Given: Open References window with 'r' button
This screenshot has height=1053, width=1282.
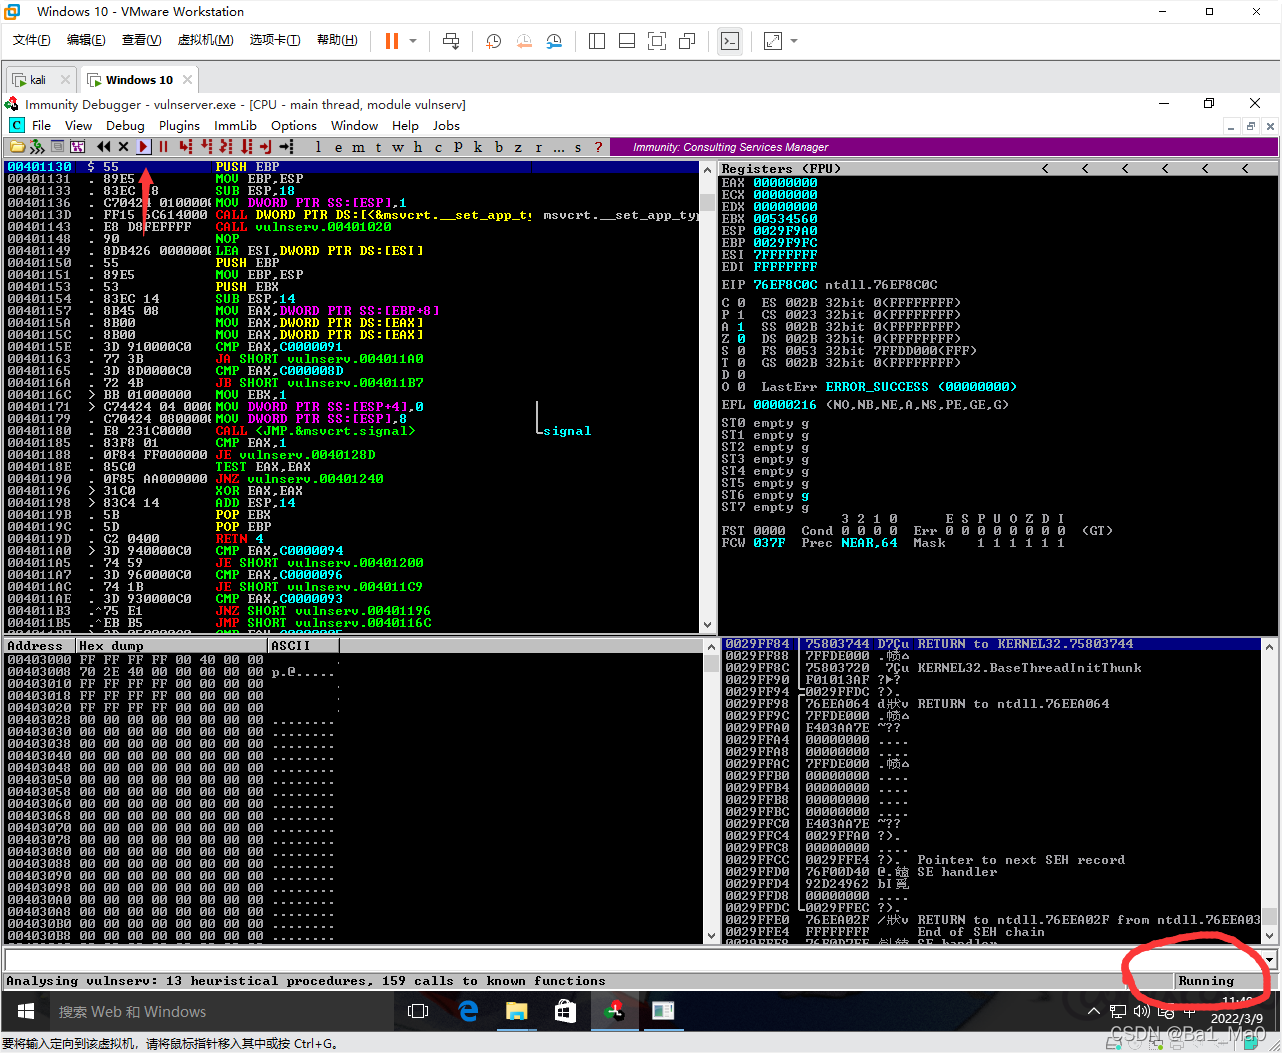Looking at the screenshot, I should coord(538,147).
